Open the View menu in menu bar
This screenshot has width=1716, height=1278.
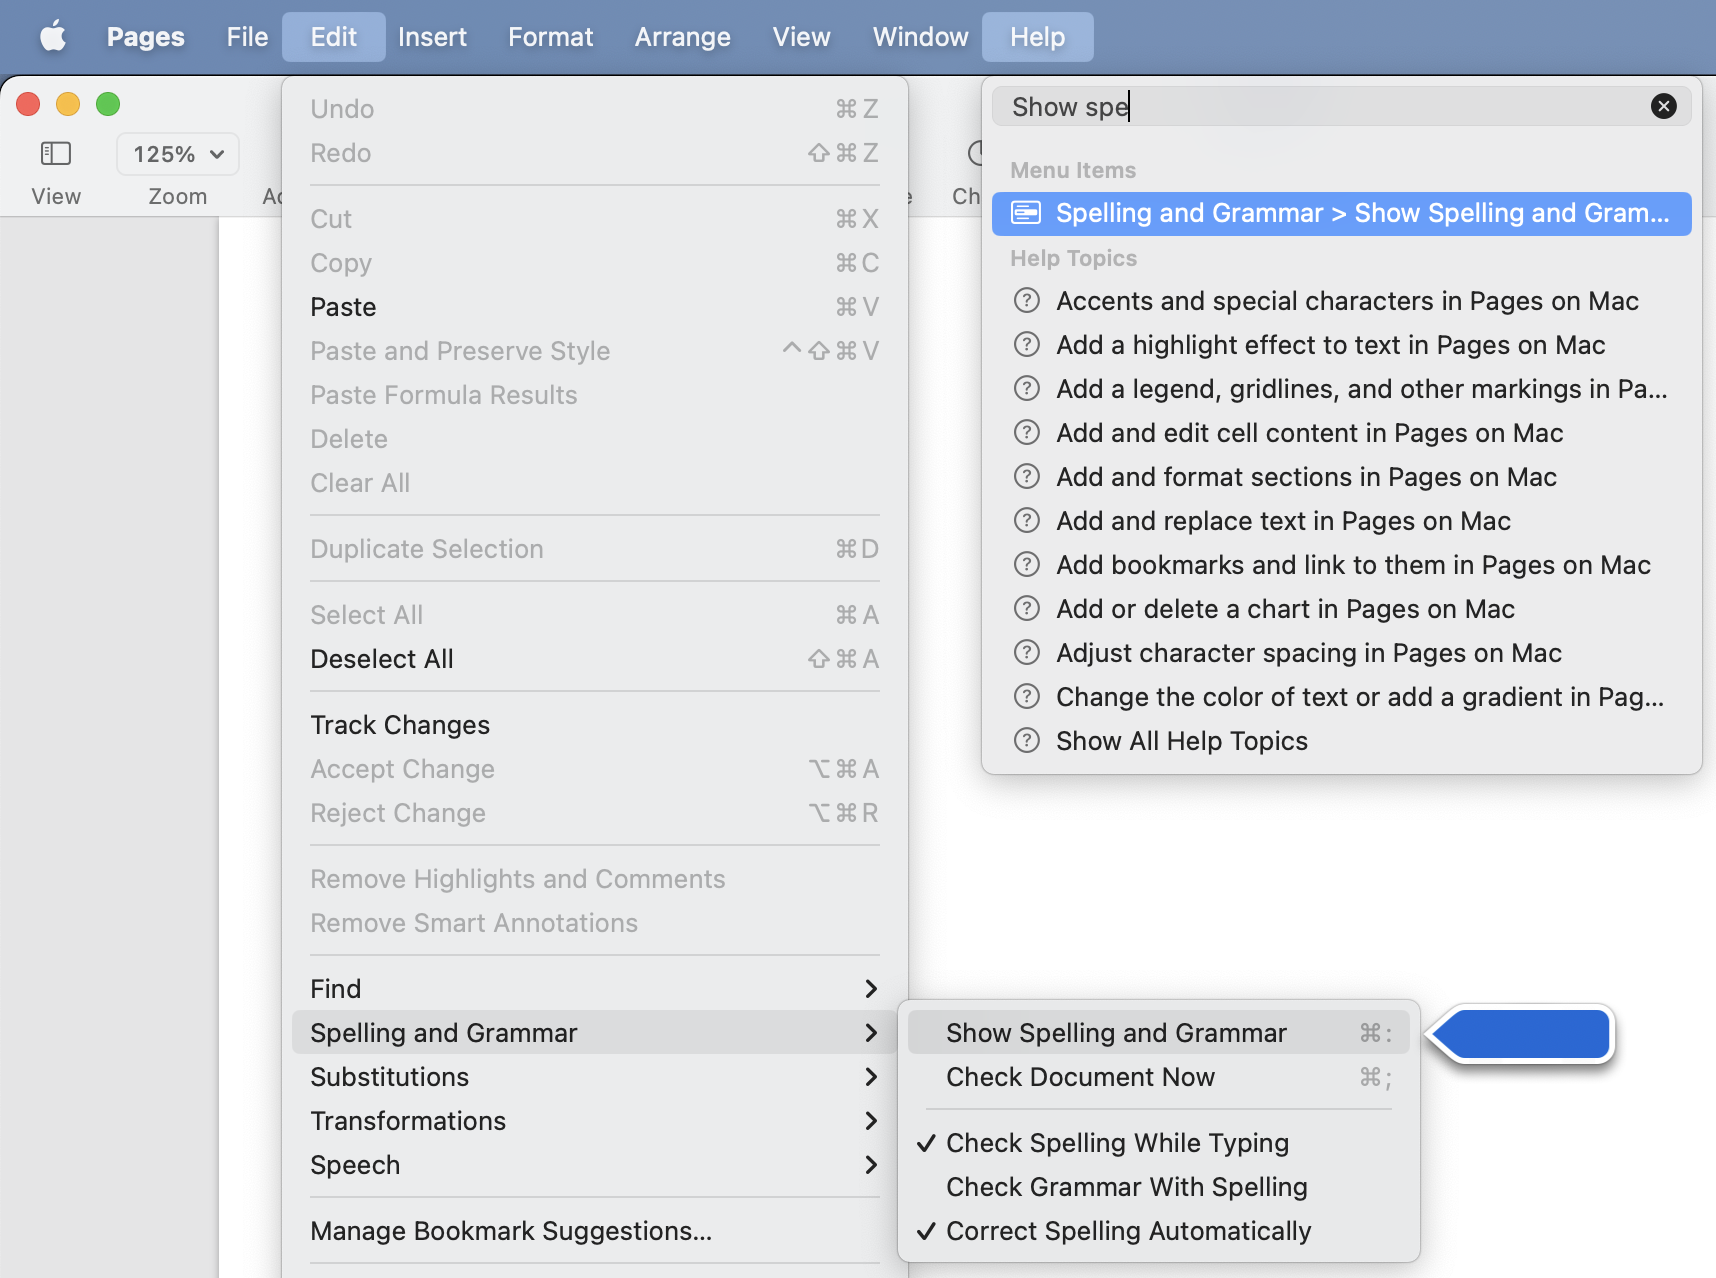point(801,37)
